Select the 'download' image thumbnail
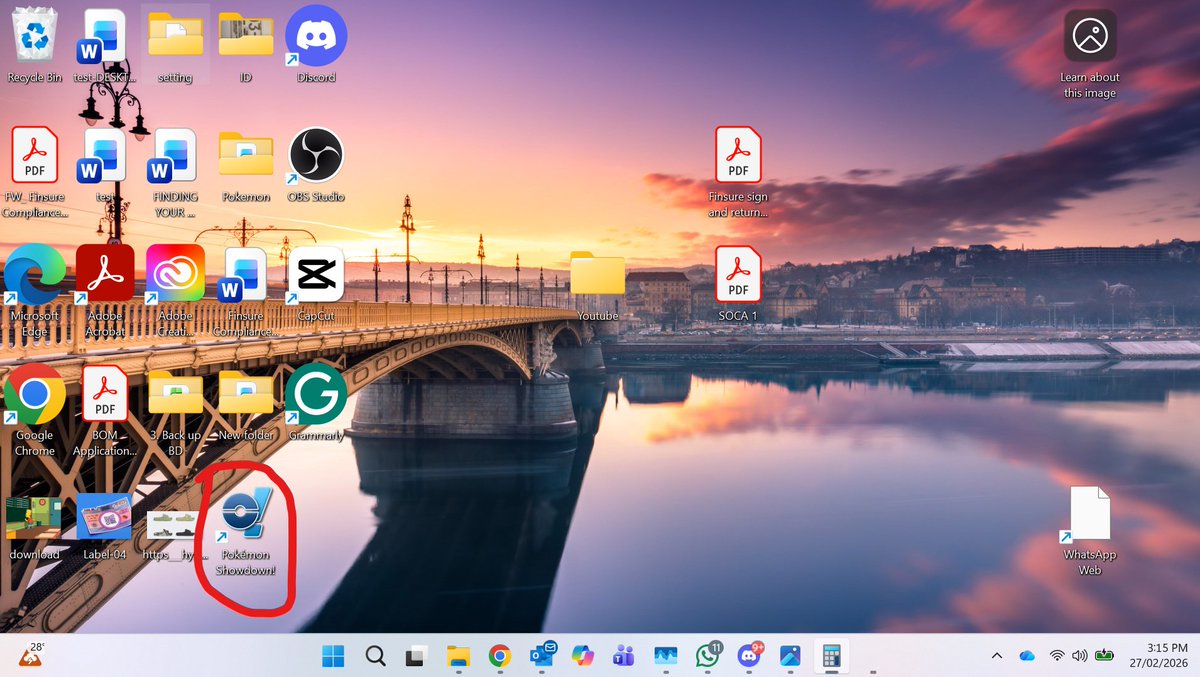The image size is (1200, 677). click(35, 527)
